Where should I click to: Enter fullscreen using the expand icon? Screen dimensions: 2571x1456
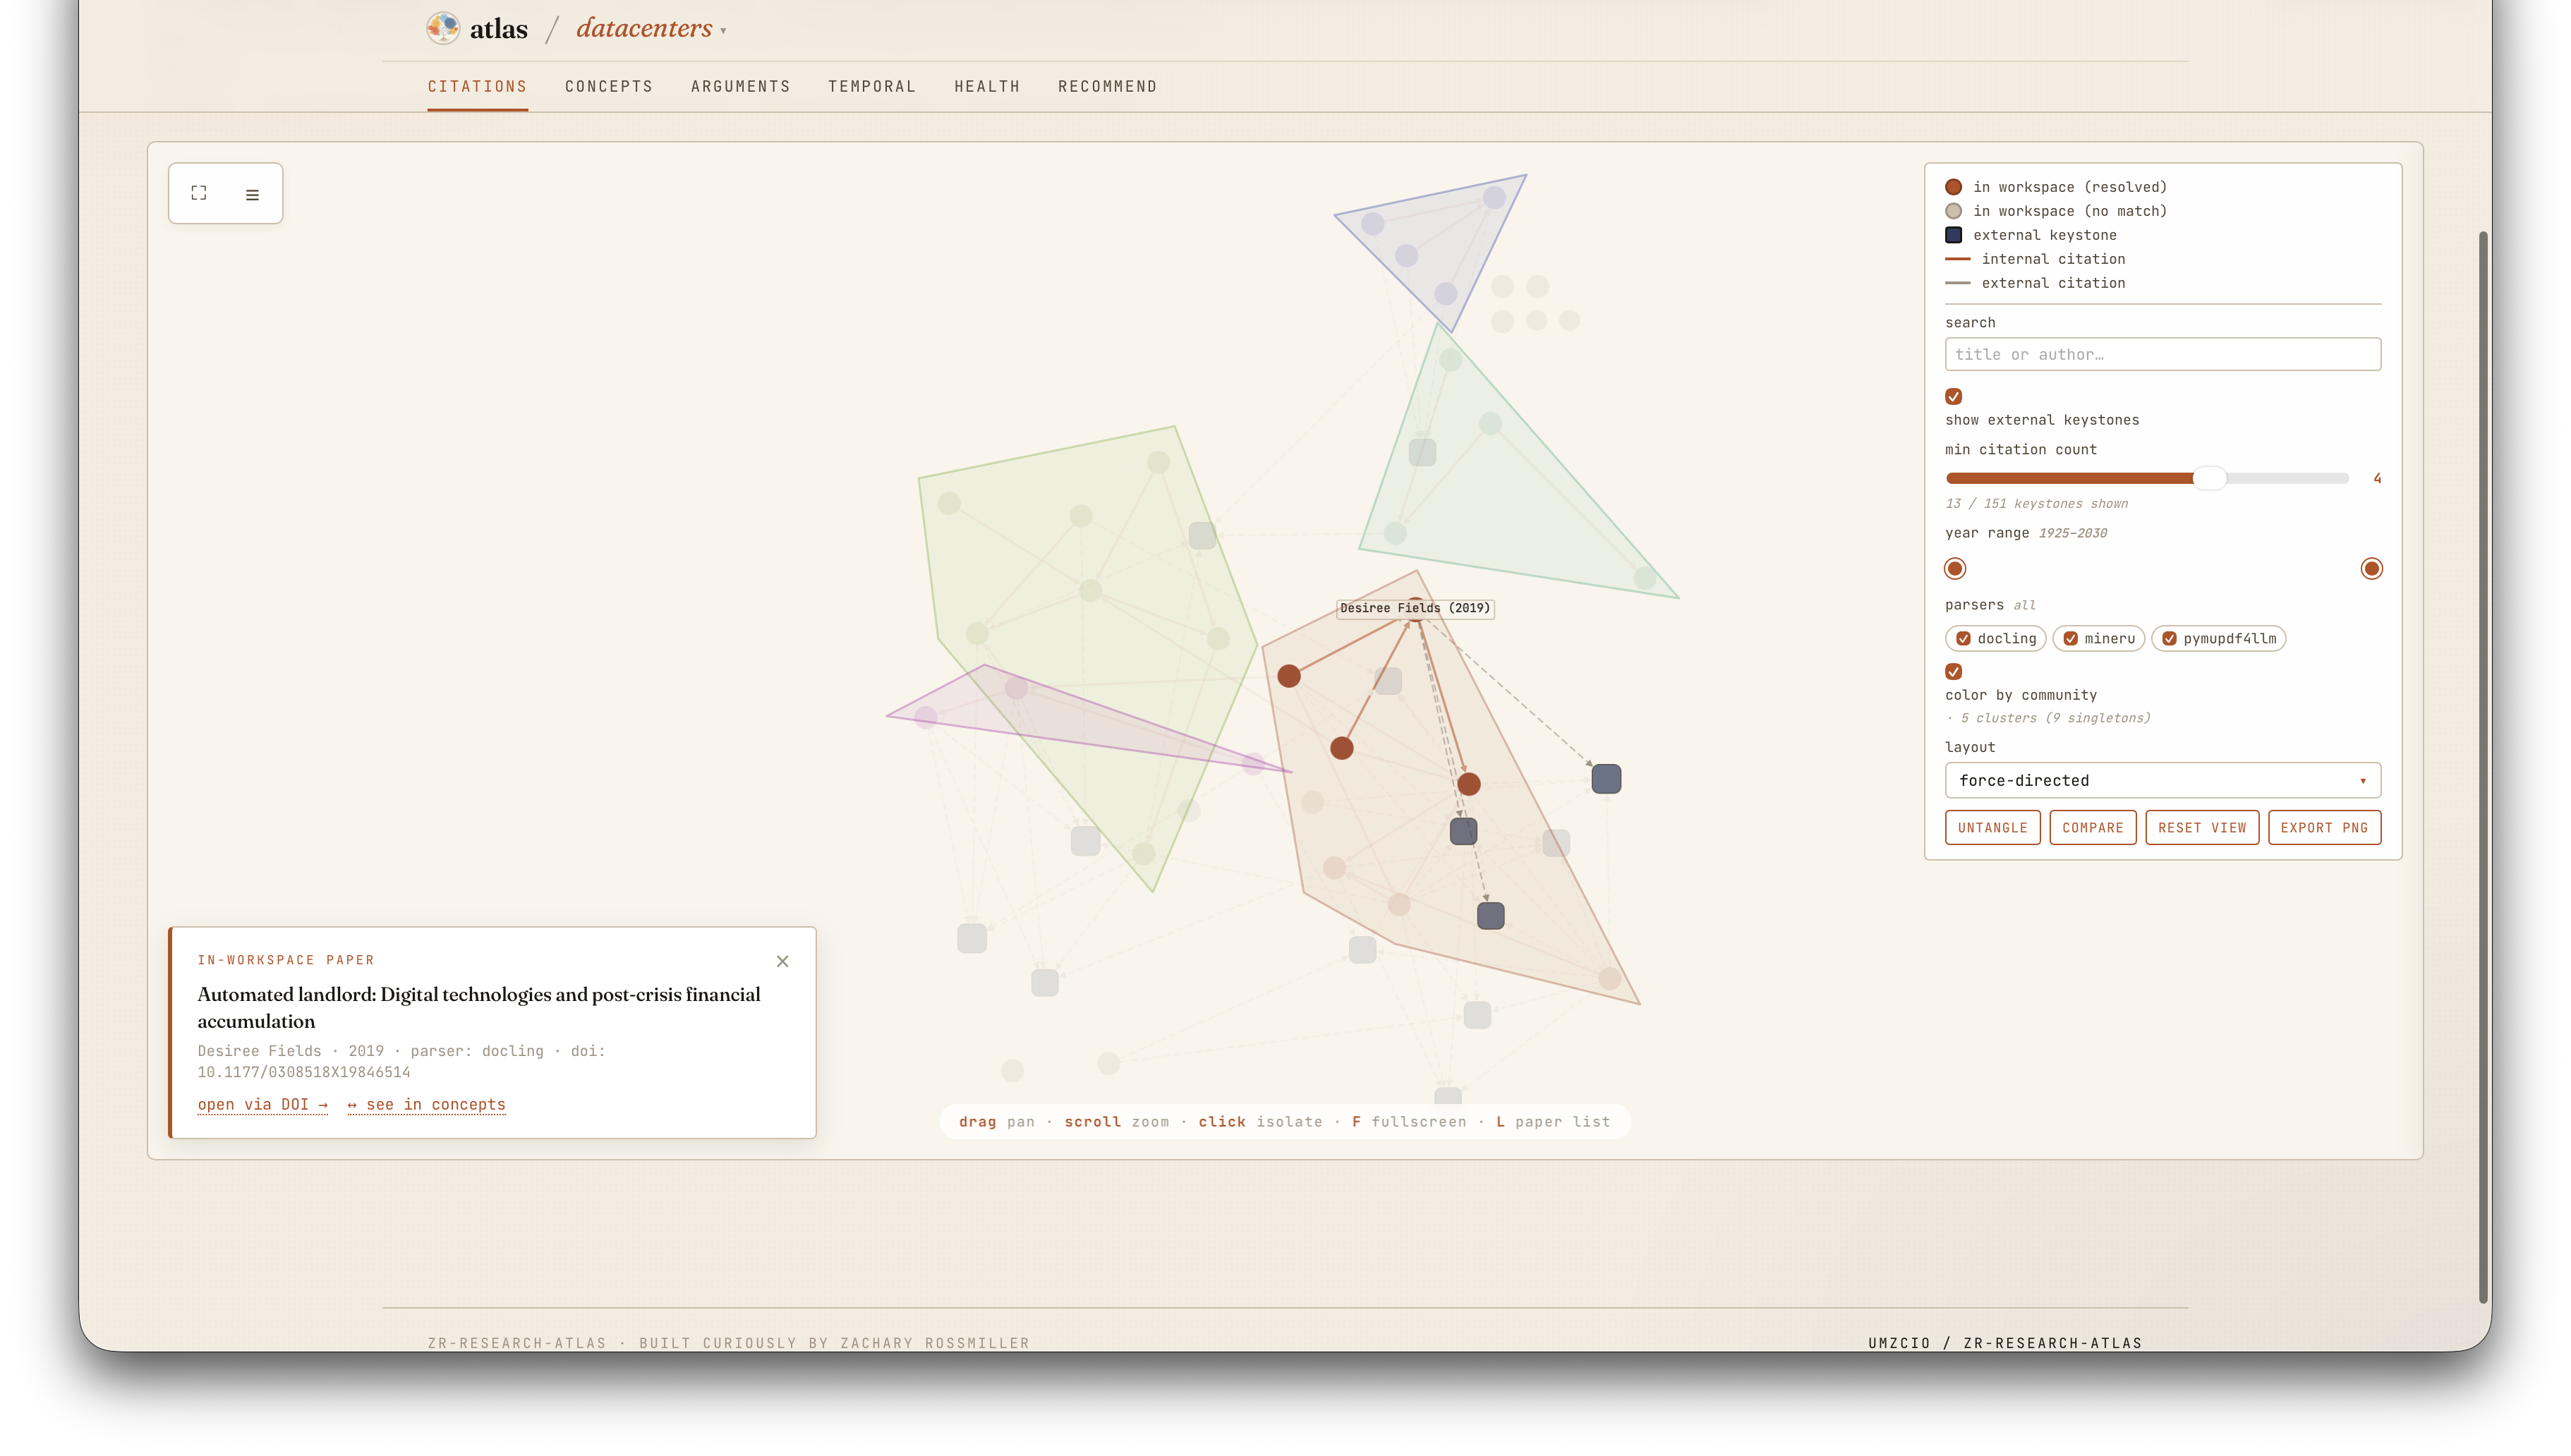199,193
